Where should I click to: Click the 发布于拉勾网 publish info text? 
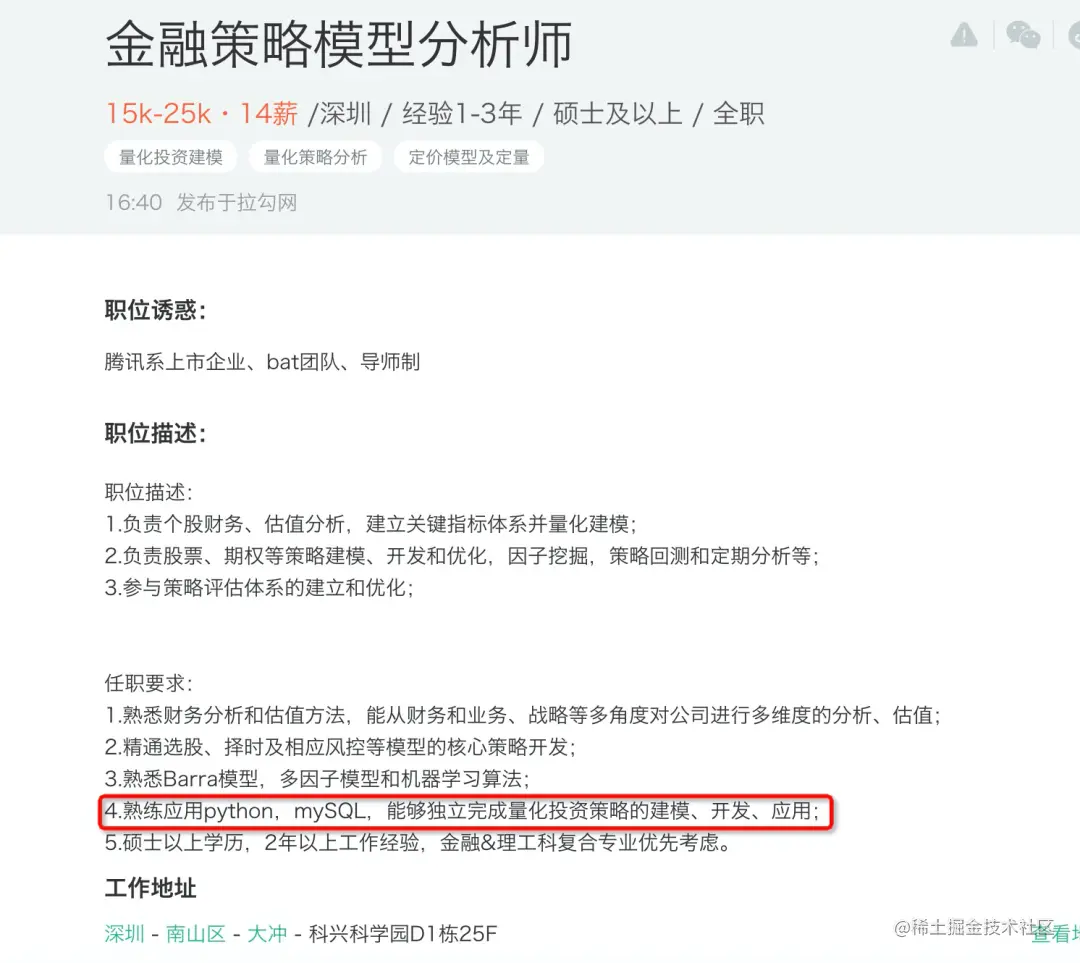click(x=237, y=203)
